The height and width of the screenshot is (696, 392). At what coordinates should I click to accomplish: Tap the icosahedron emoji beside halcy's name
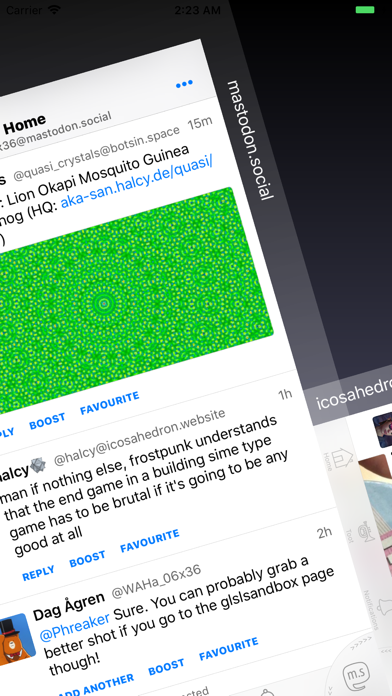pyautogui.click(x=38, y=465)
